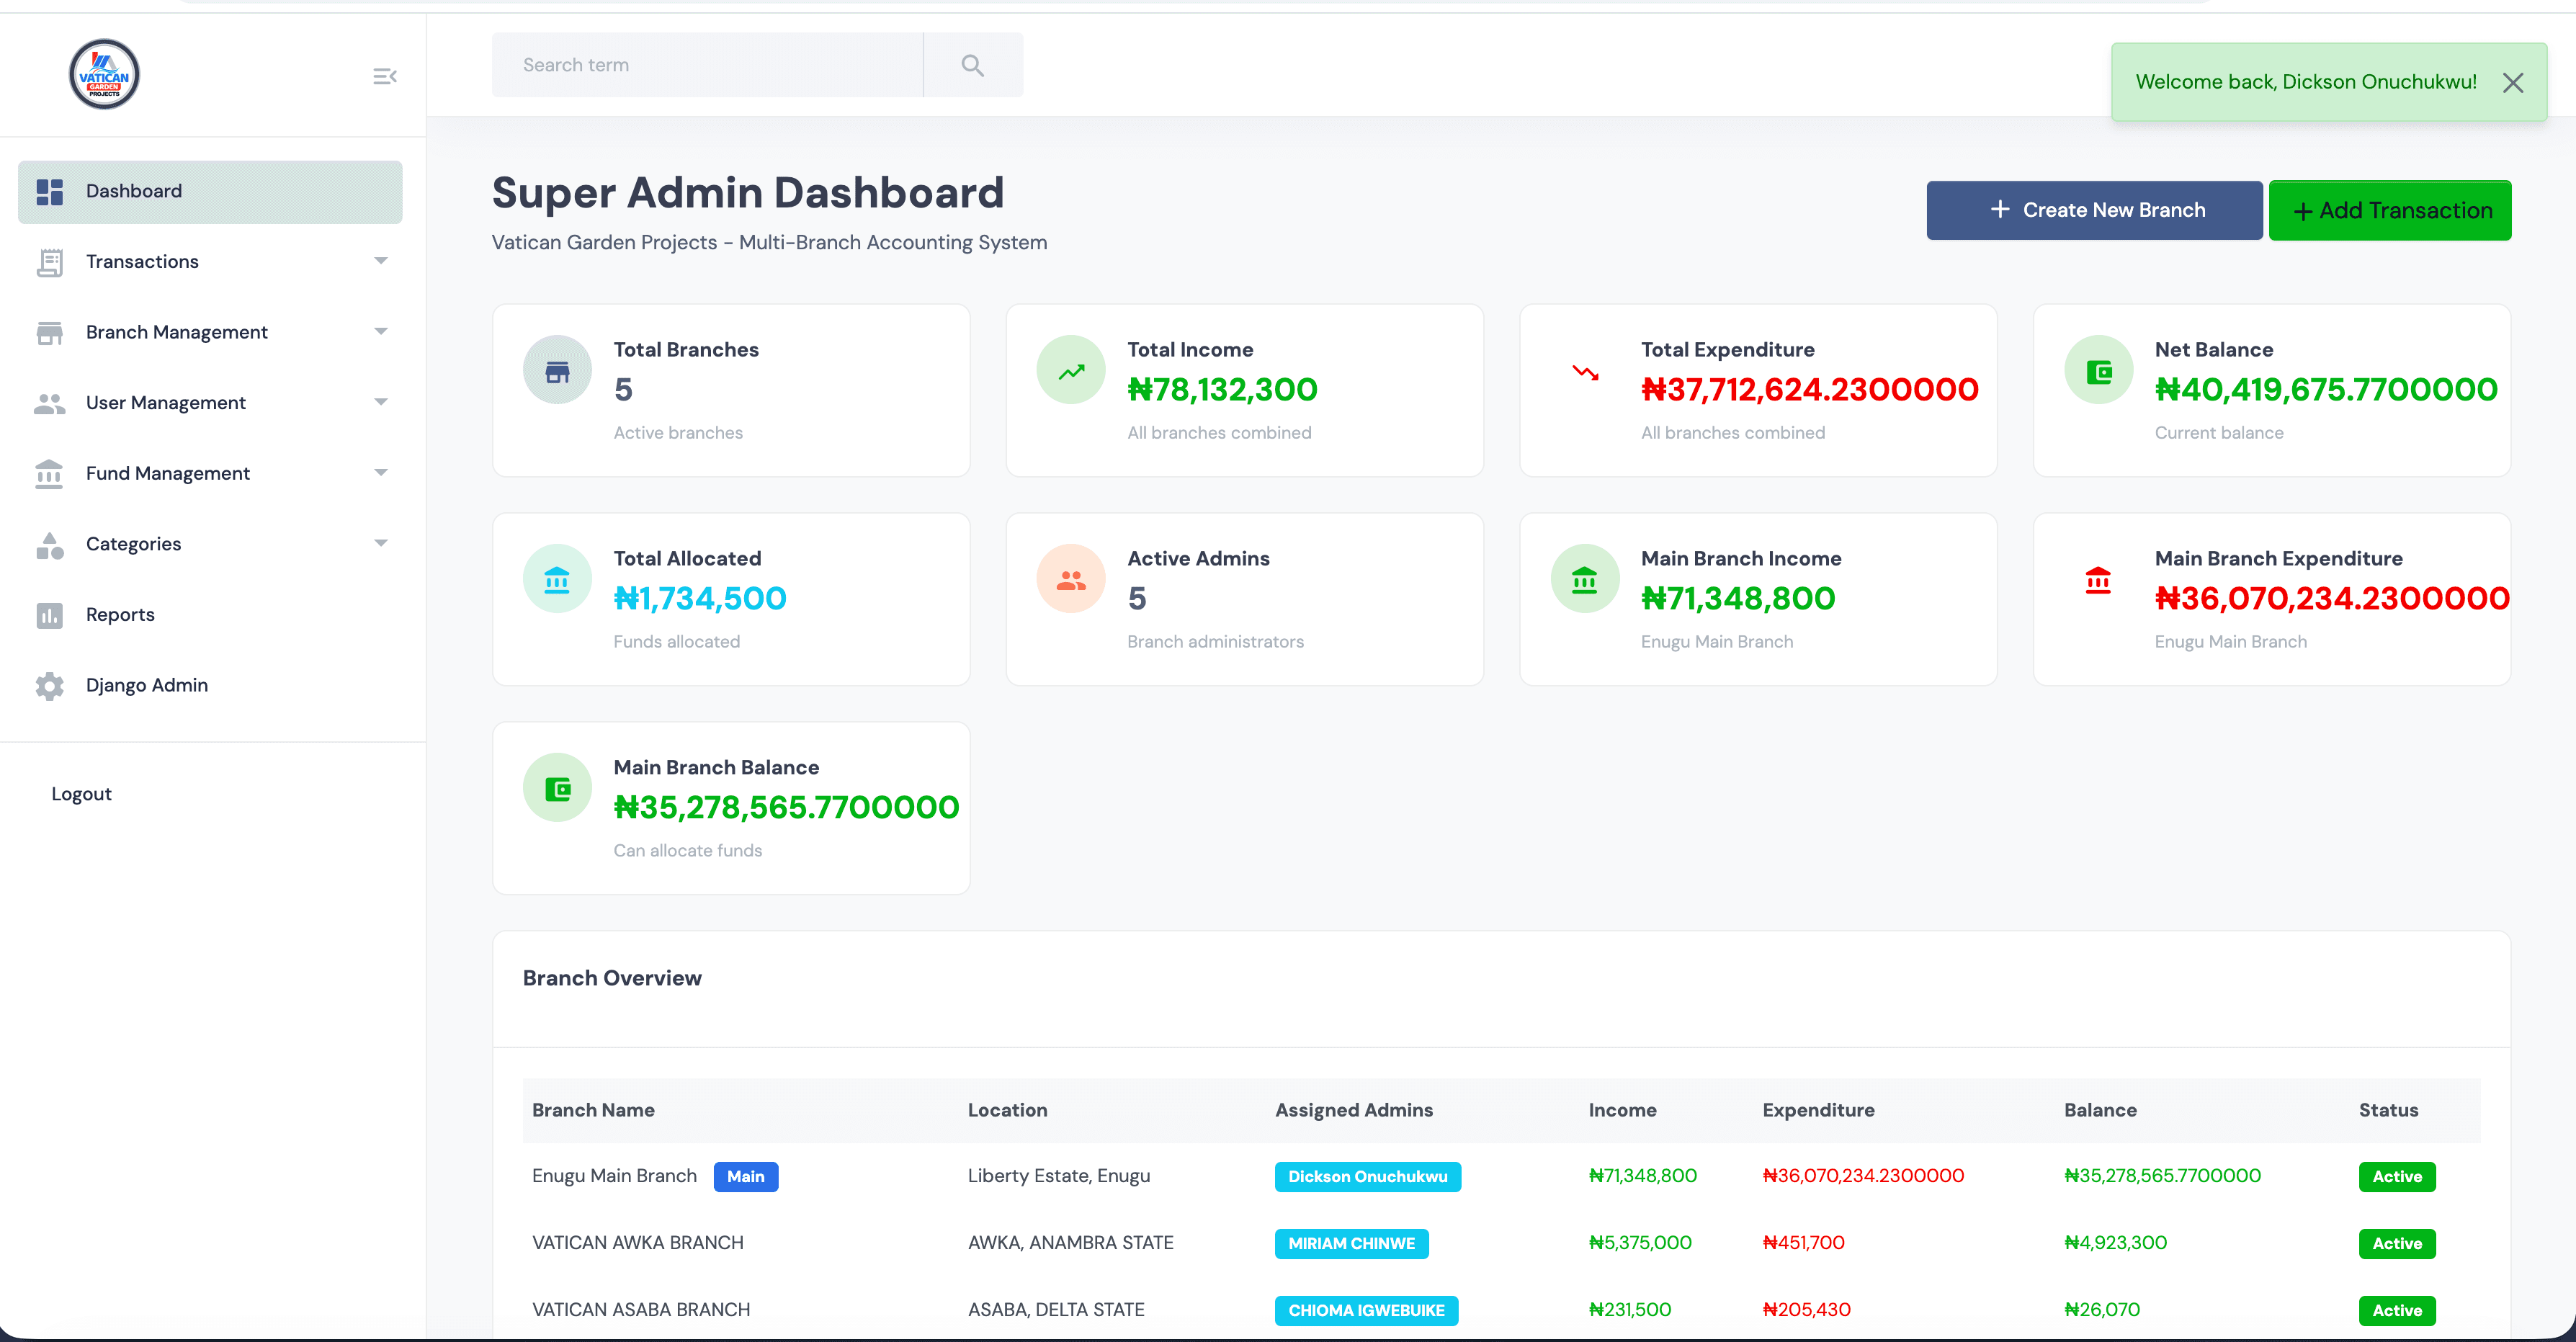Click the Active Admins people icon
The image size is (2576, 1342).
click(x=1071, y=580)
